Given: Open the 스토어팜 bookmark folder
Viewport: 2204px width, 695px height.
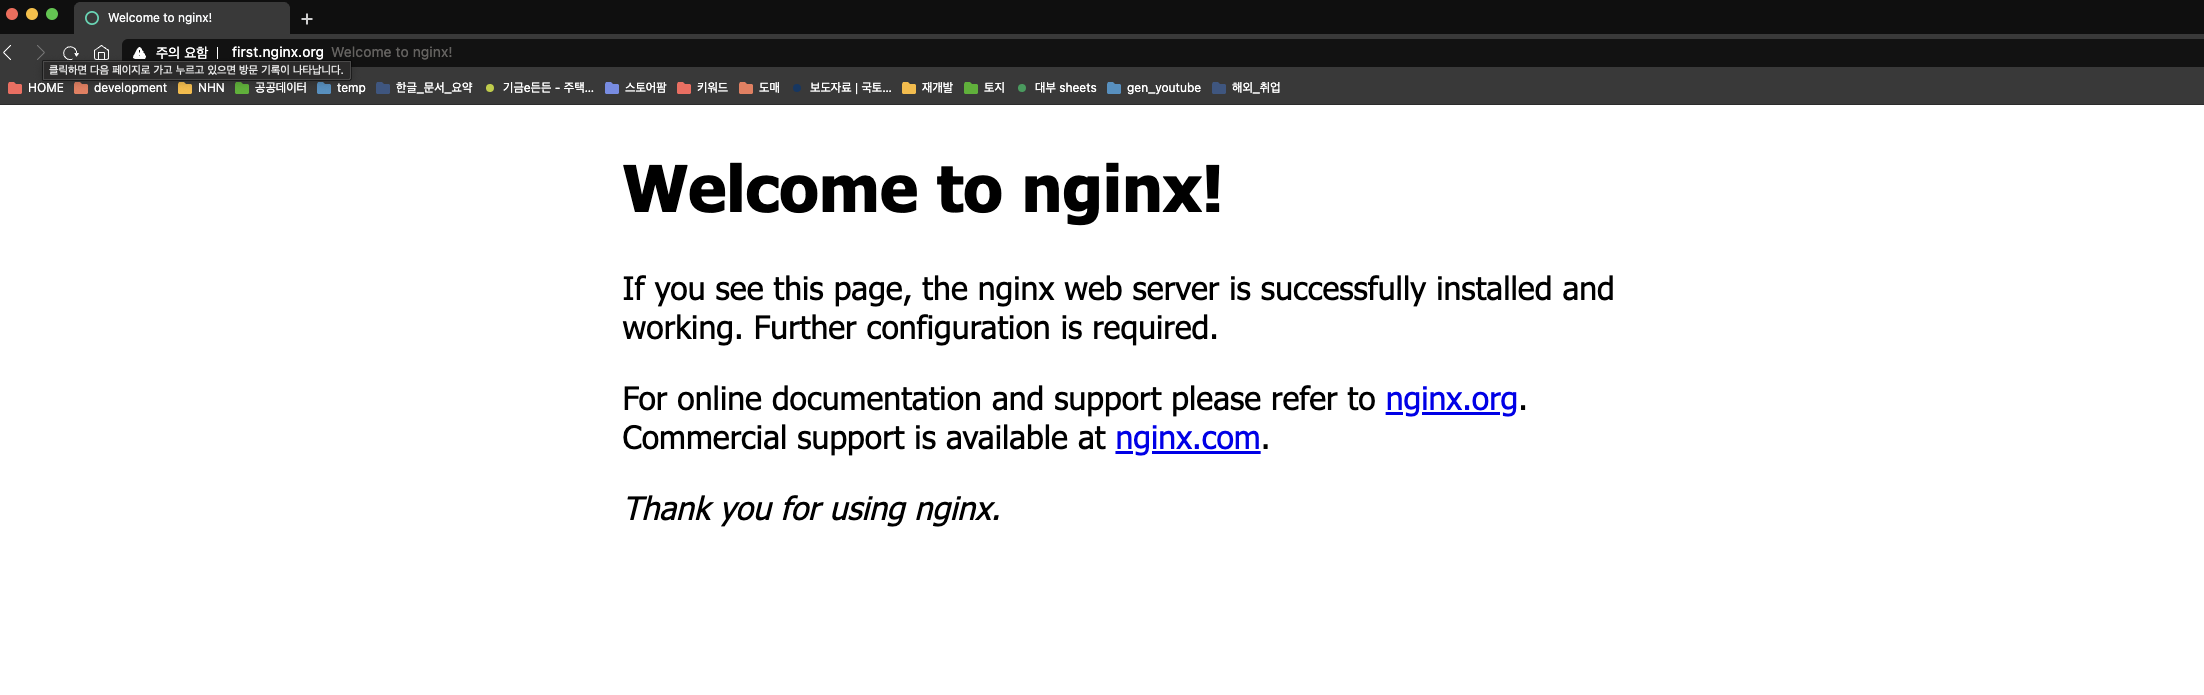Looking at the screenshot, I should pyautogui.click(x=636, y=88).
